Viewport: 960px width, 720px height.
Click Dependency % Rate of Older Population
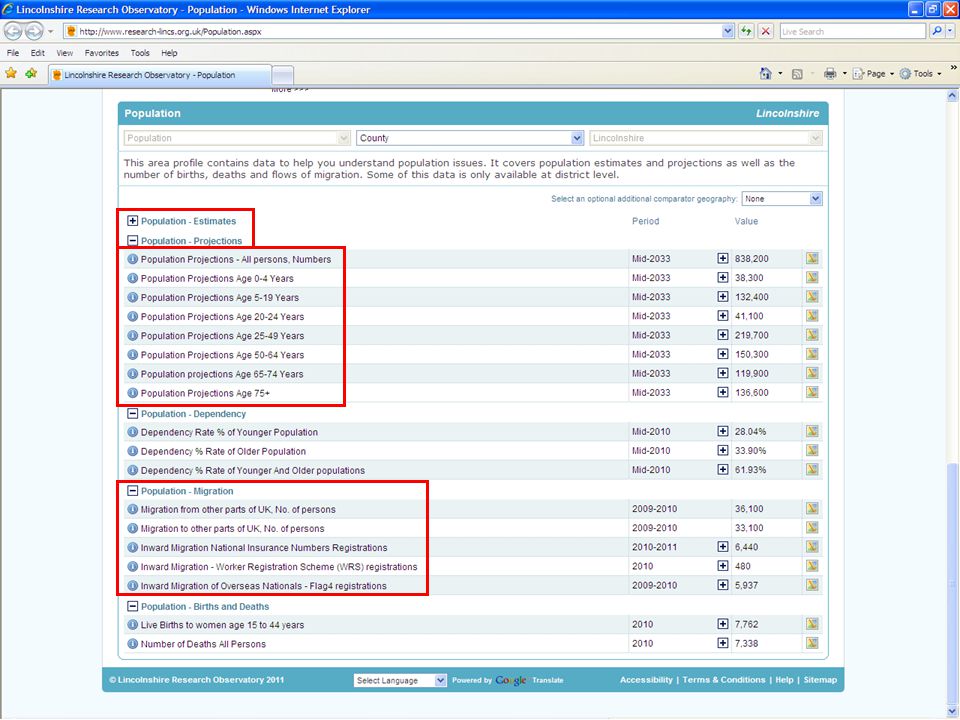tap(223, 451)
